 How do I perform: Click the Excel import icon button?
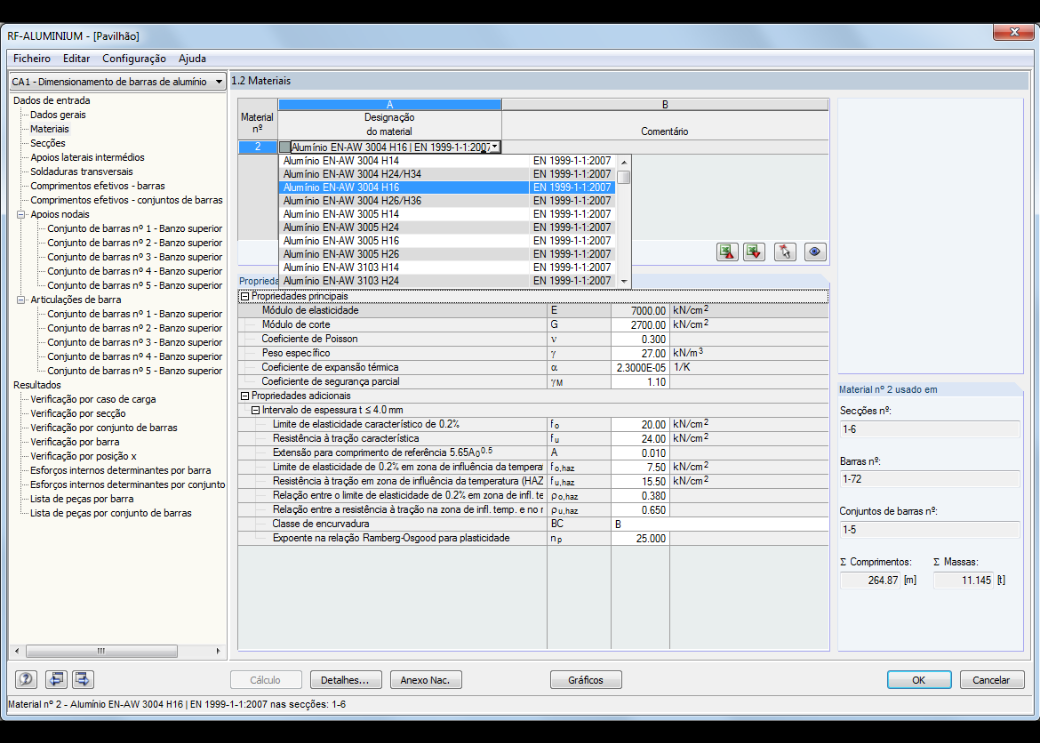click(754, 252)
